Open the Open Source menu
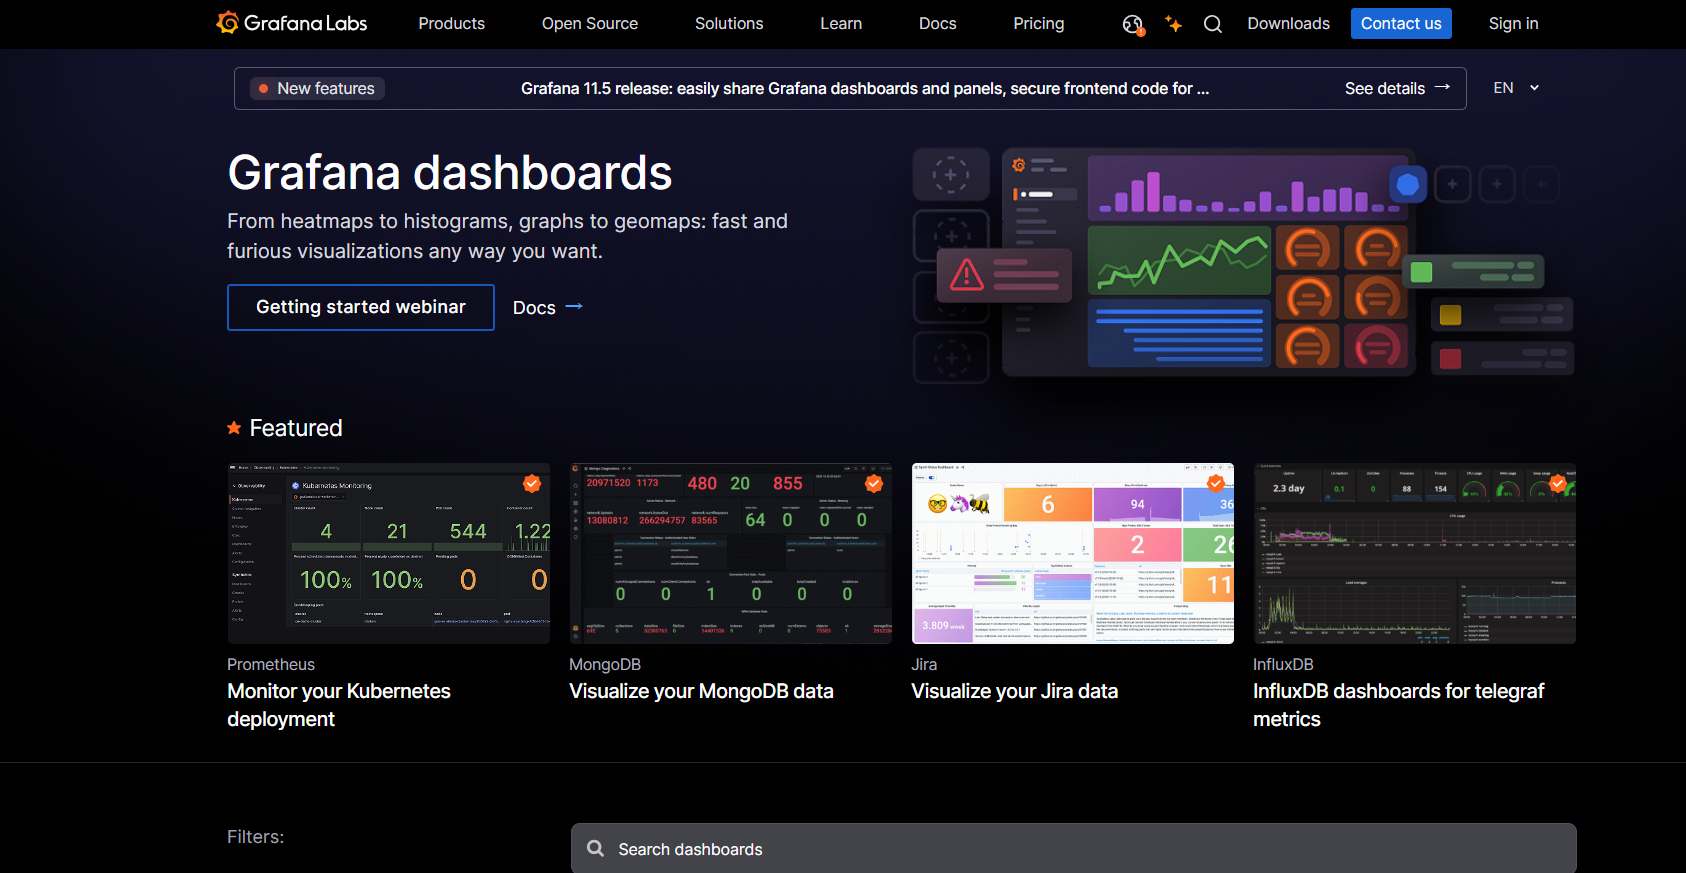 coord(590,24)
